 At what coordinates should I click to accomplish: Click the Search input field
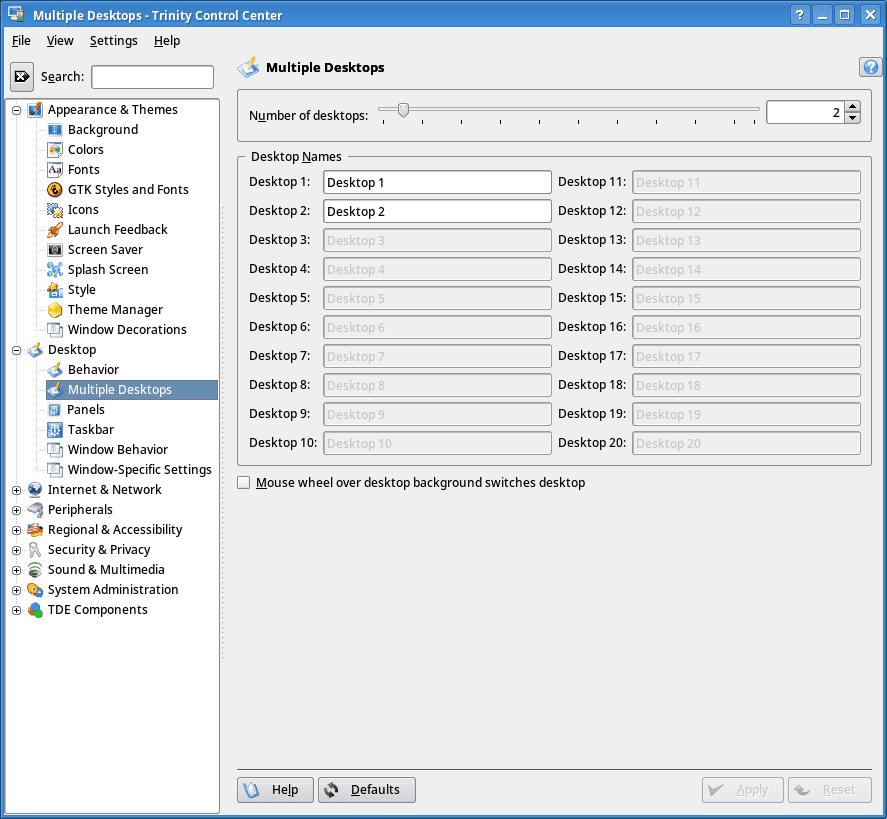pos(153,77)
